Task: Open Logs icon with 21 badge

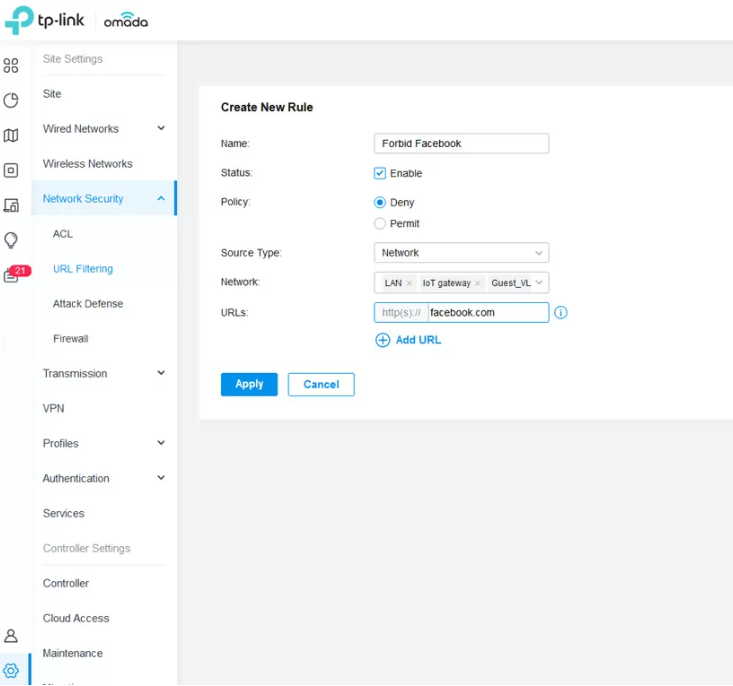Action: [12, 276]
